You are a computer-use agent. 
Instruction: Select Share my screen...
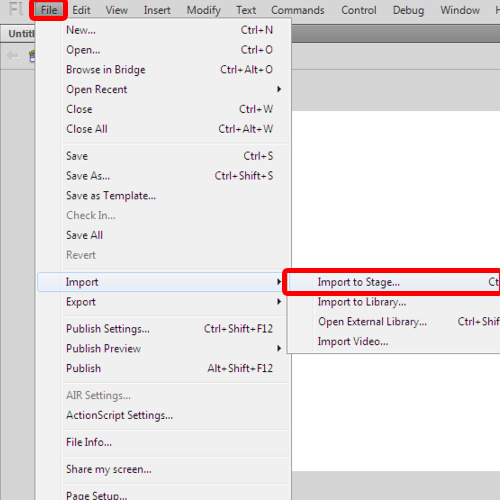163,469
